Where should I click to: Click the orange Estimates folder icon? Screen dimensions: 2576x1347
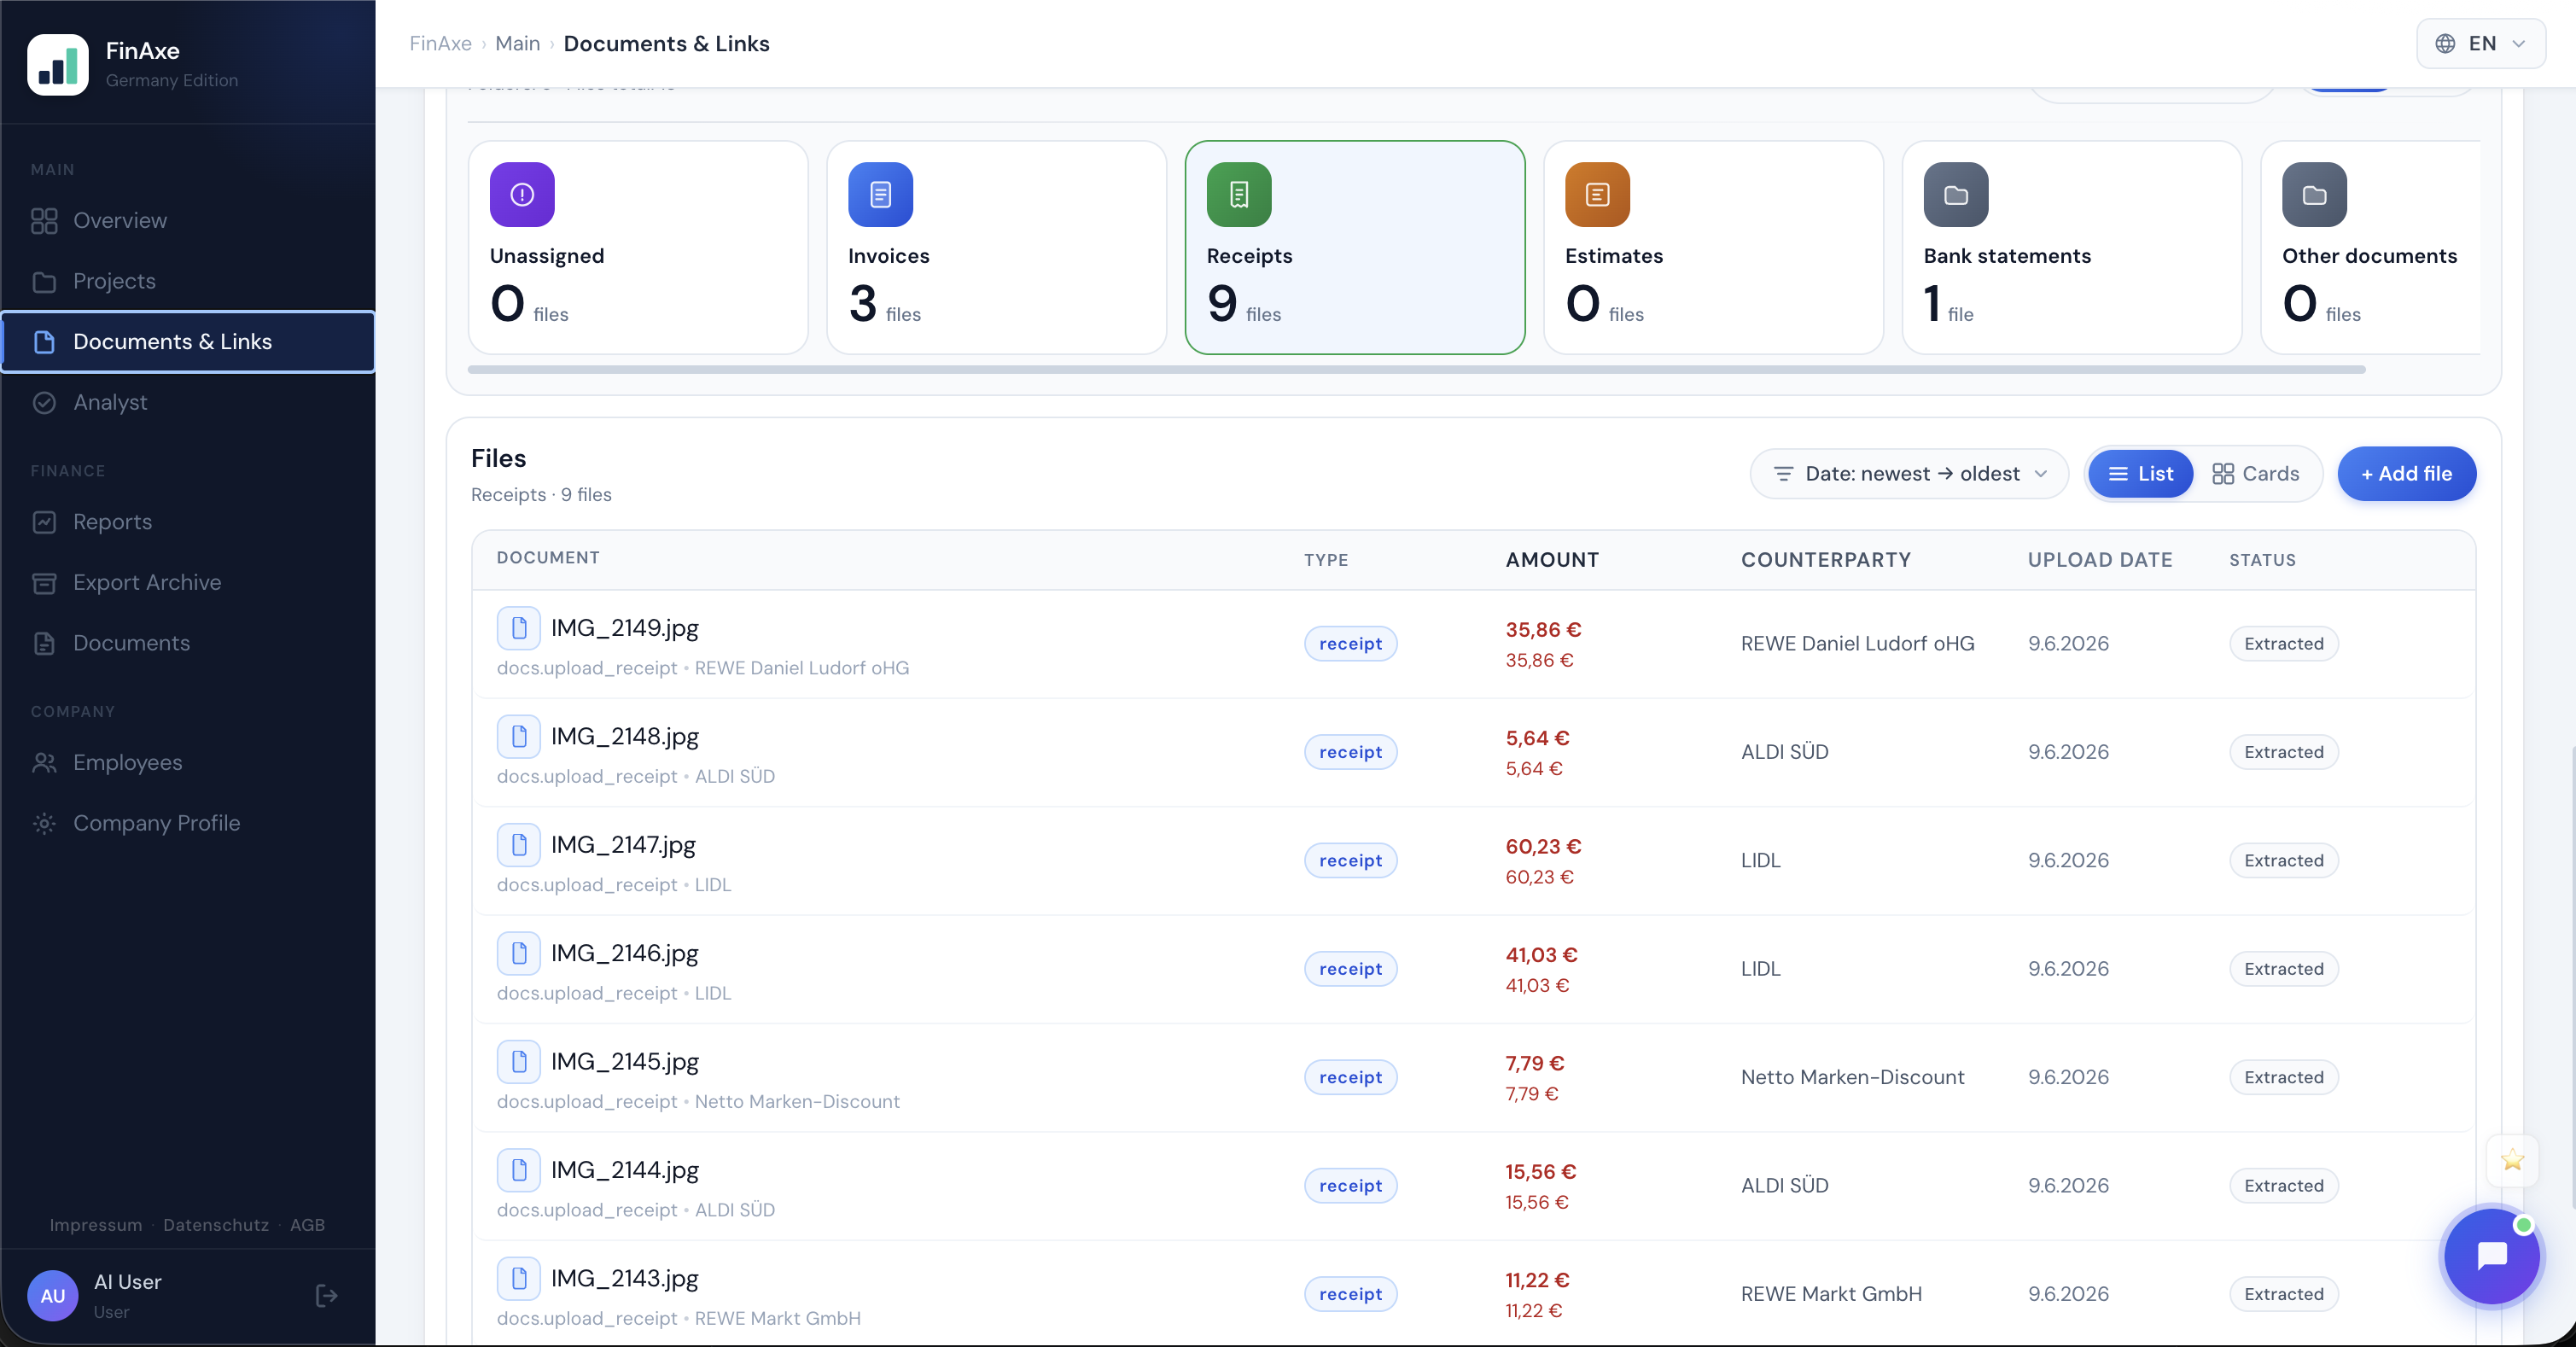pos(1597,194)
